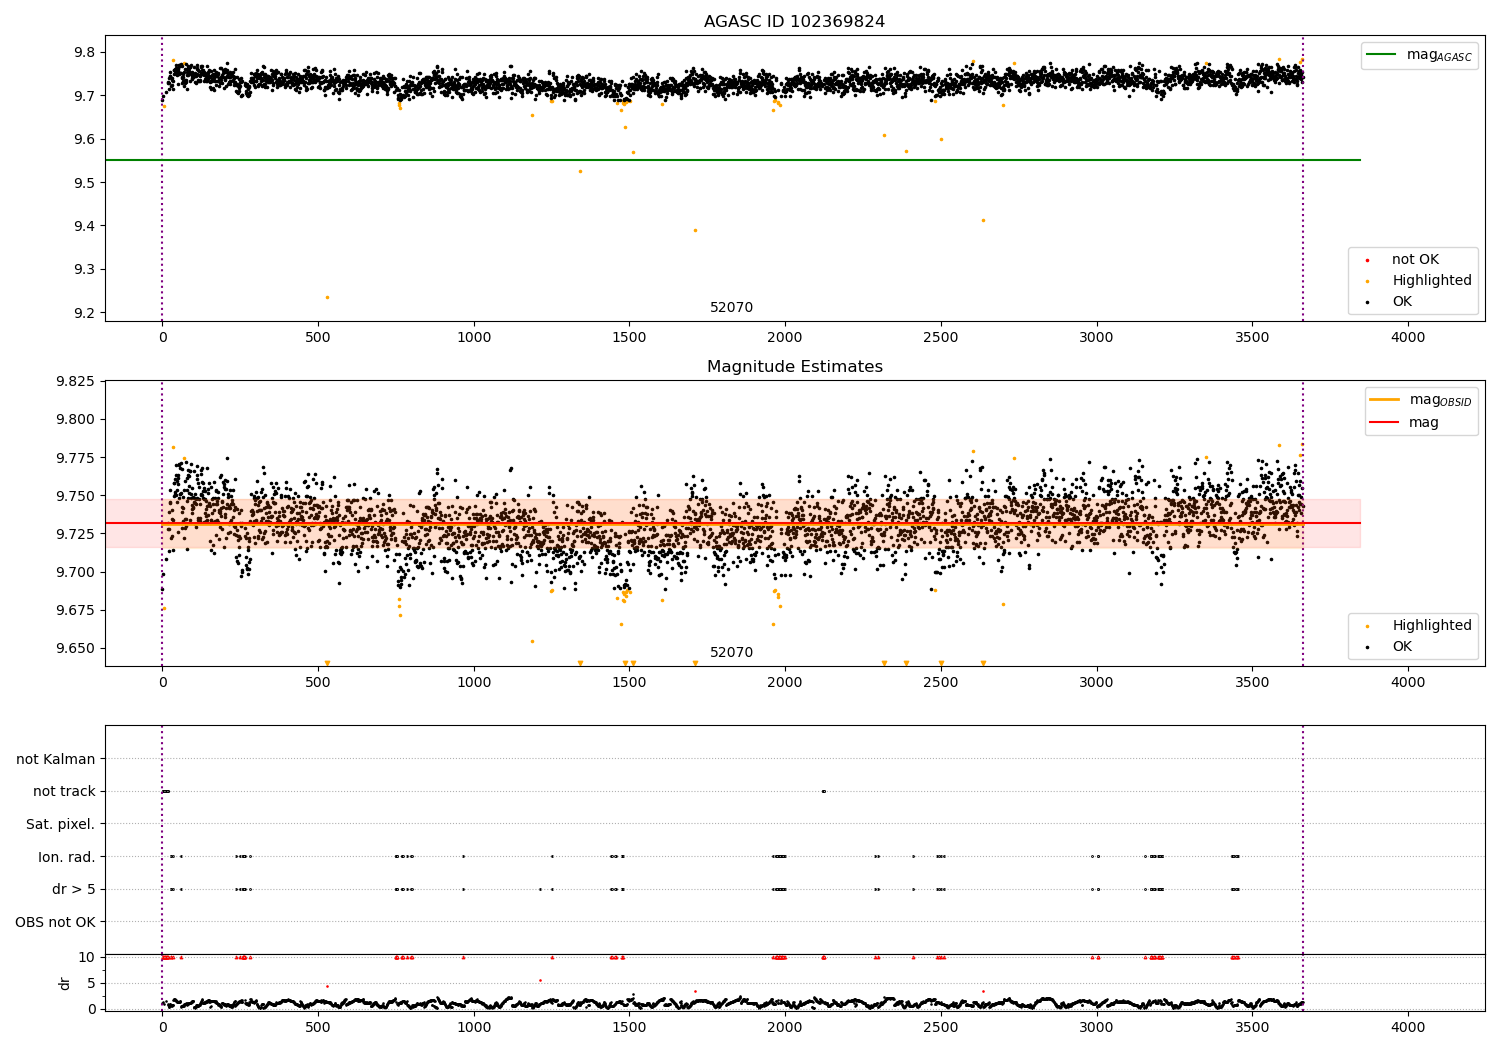Click the 'Sat. pixel.' row label
The image size is (1500, 1050).
click(61, 824)
